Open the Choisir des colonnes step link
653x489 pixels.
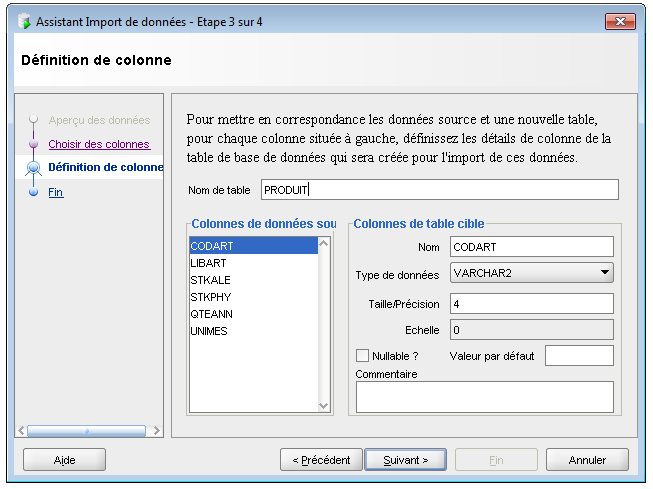(98, 144)
